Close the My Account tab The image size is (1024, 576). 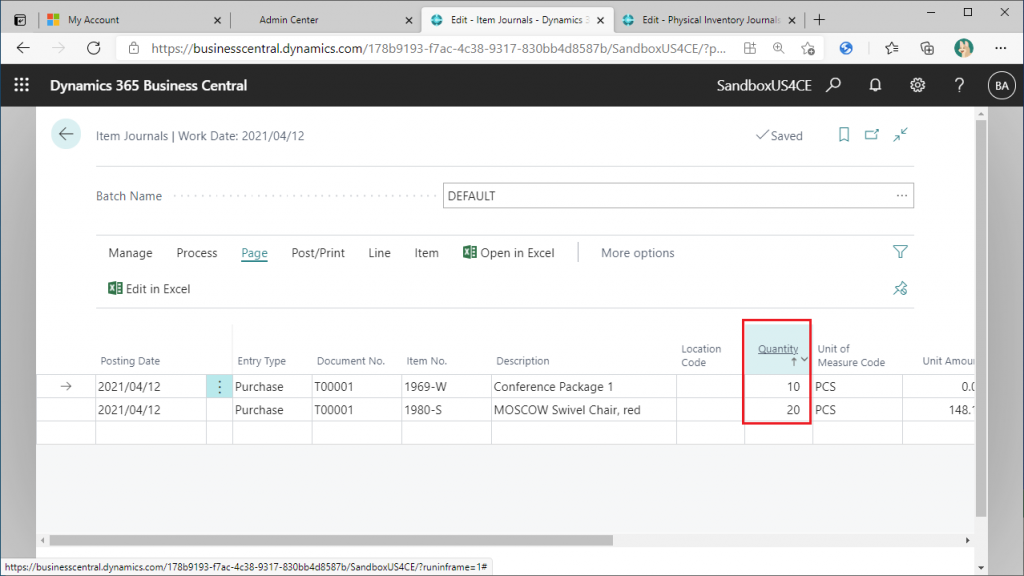(217, 20)
